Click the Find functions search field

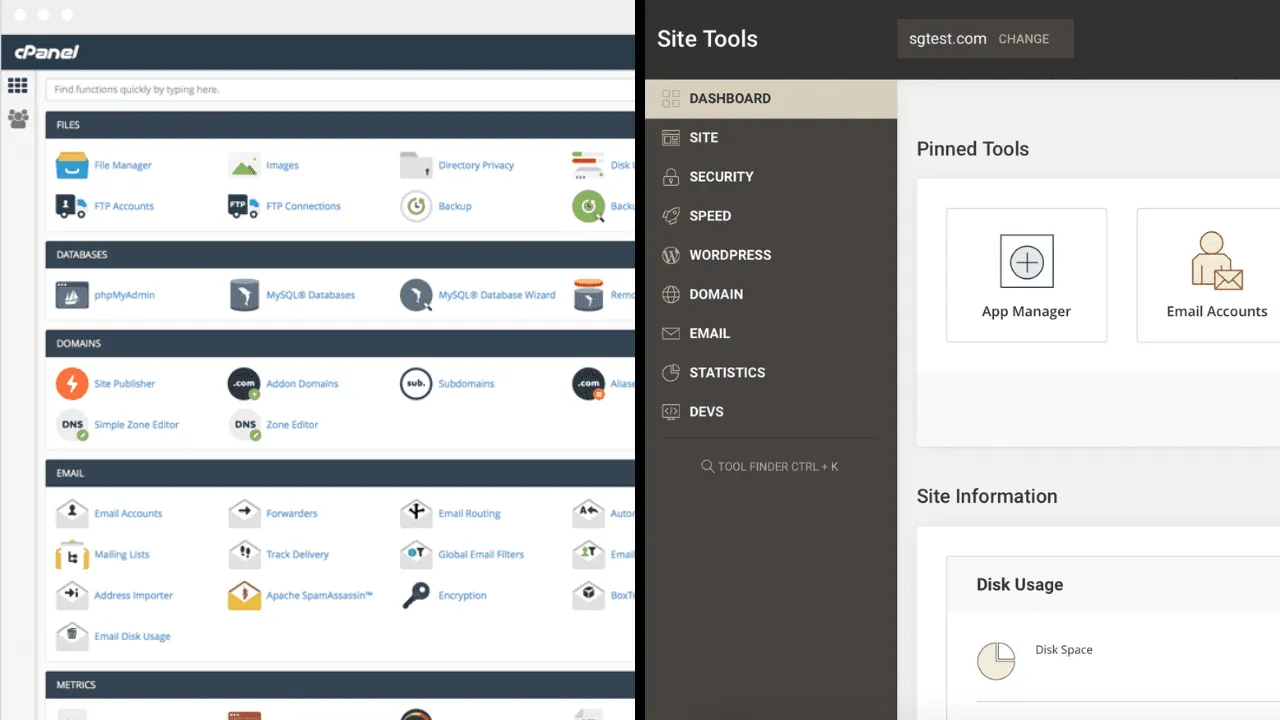340,89
